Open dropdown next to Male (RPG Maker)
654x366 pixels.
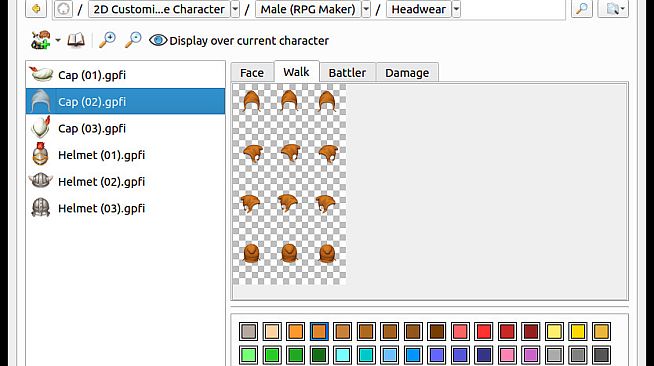tap(366, 9)
